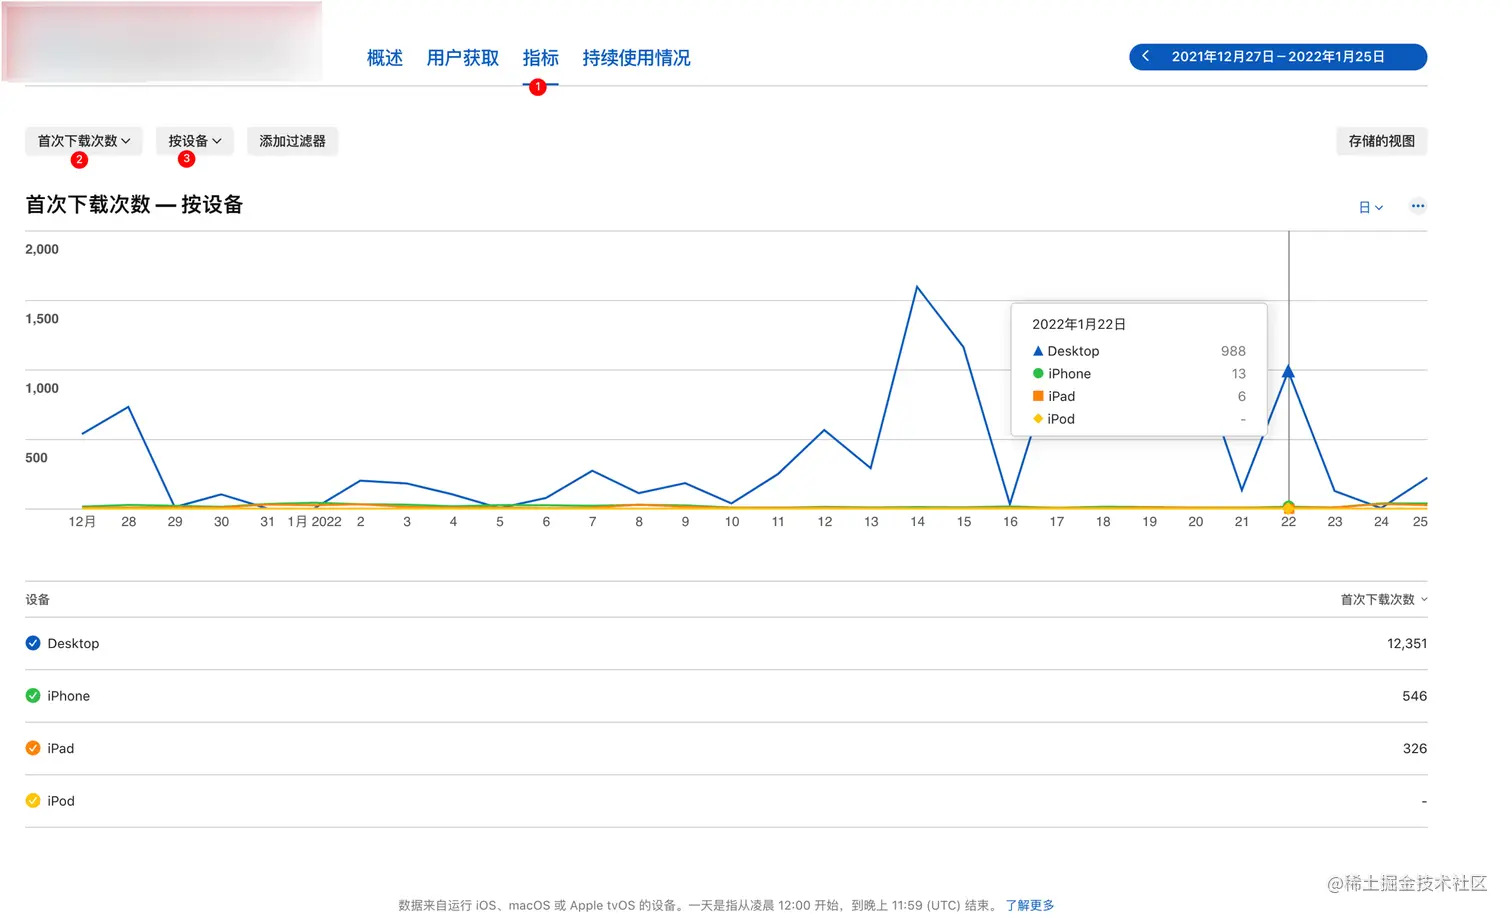Click the iPad row label in table
Screen dimensions: 1512x918
pos(60,749)
